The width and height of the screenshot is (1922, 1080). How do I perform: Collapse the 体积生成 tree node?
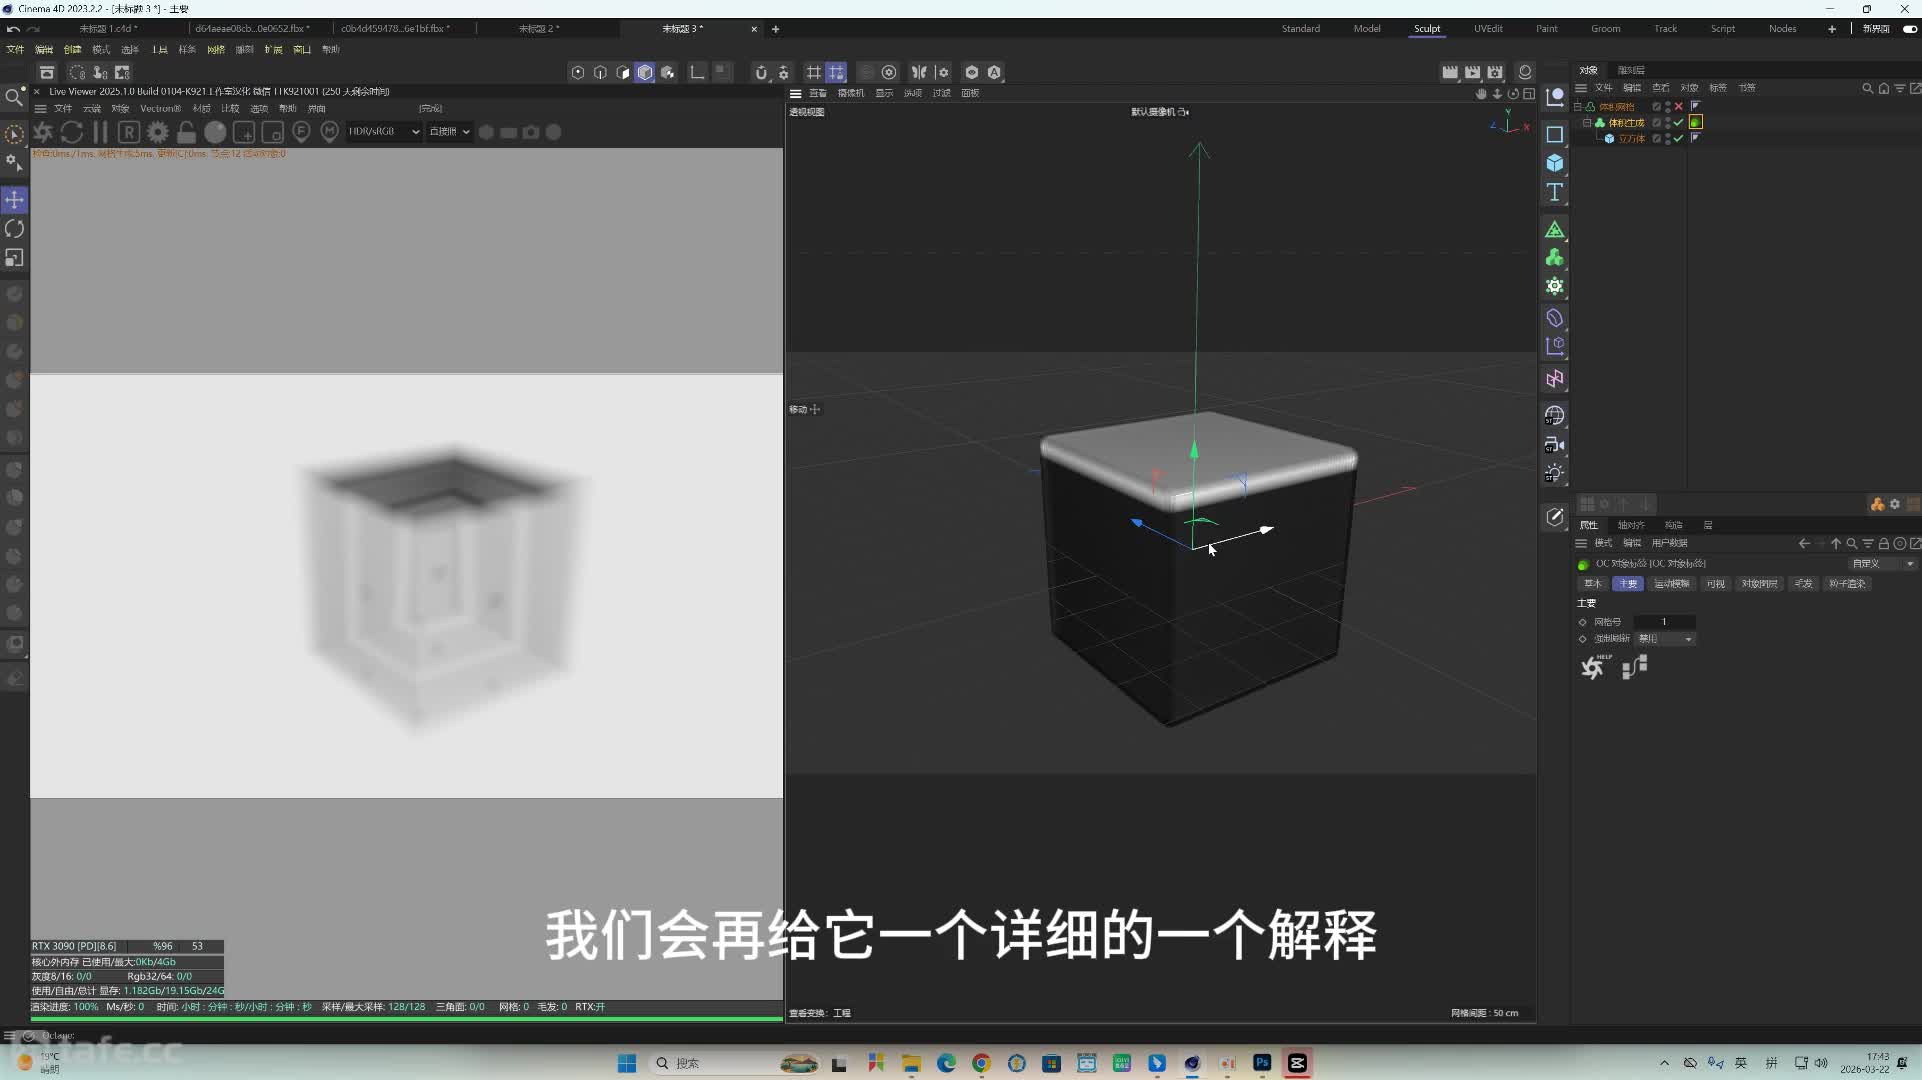click(x=1587, y=122)
